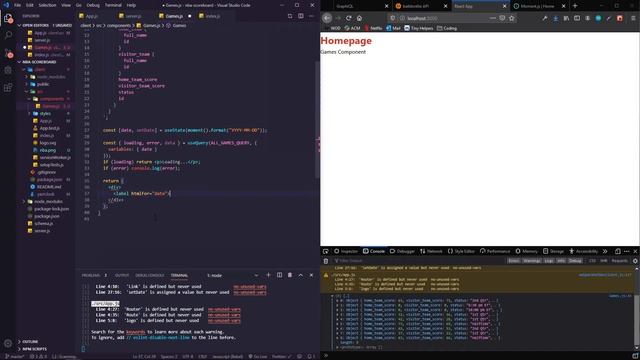Toggle Logs filter in console
Screen dimensions: 640x360
(x=549, y=261)
